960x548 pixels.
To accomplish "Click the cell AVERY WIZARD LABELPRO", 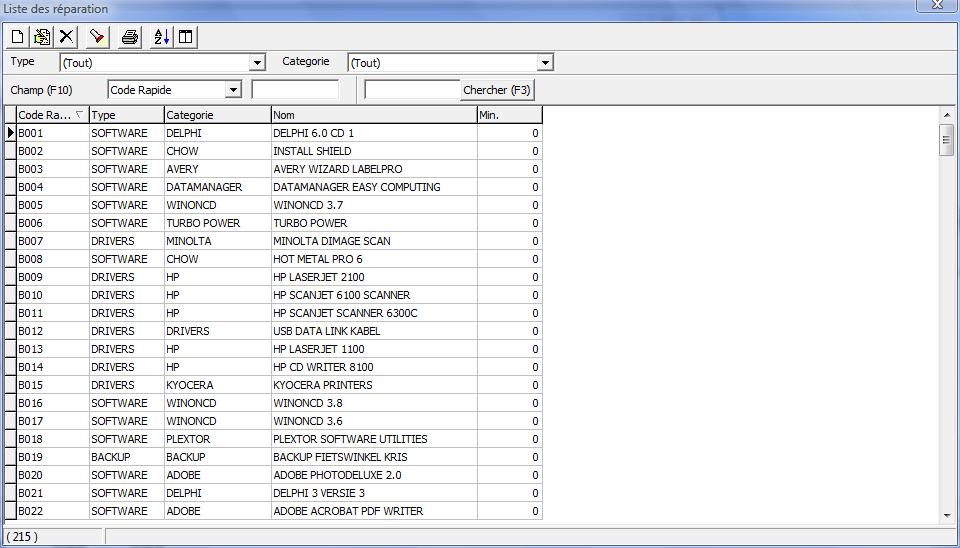I will click(x=374, y=169).
